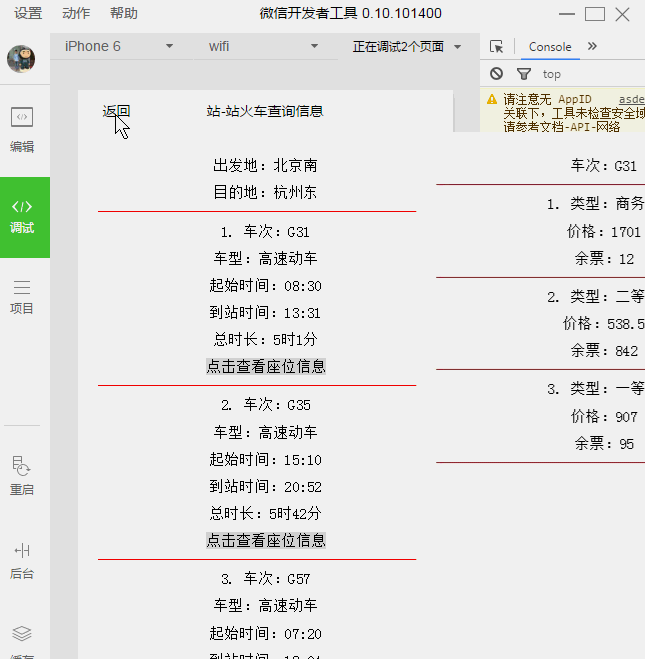Click 起始时间：15:10 text
645x659 pixels.
[x=265, y=460]
